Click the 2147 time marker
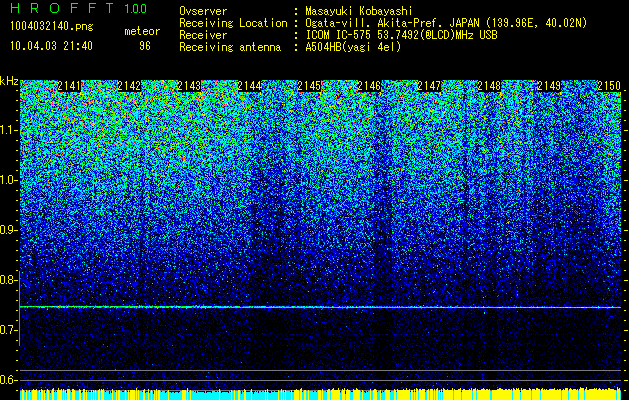The height and width of the screenshot is (400, 629). pyautogui.click(x=429, y=86)
